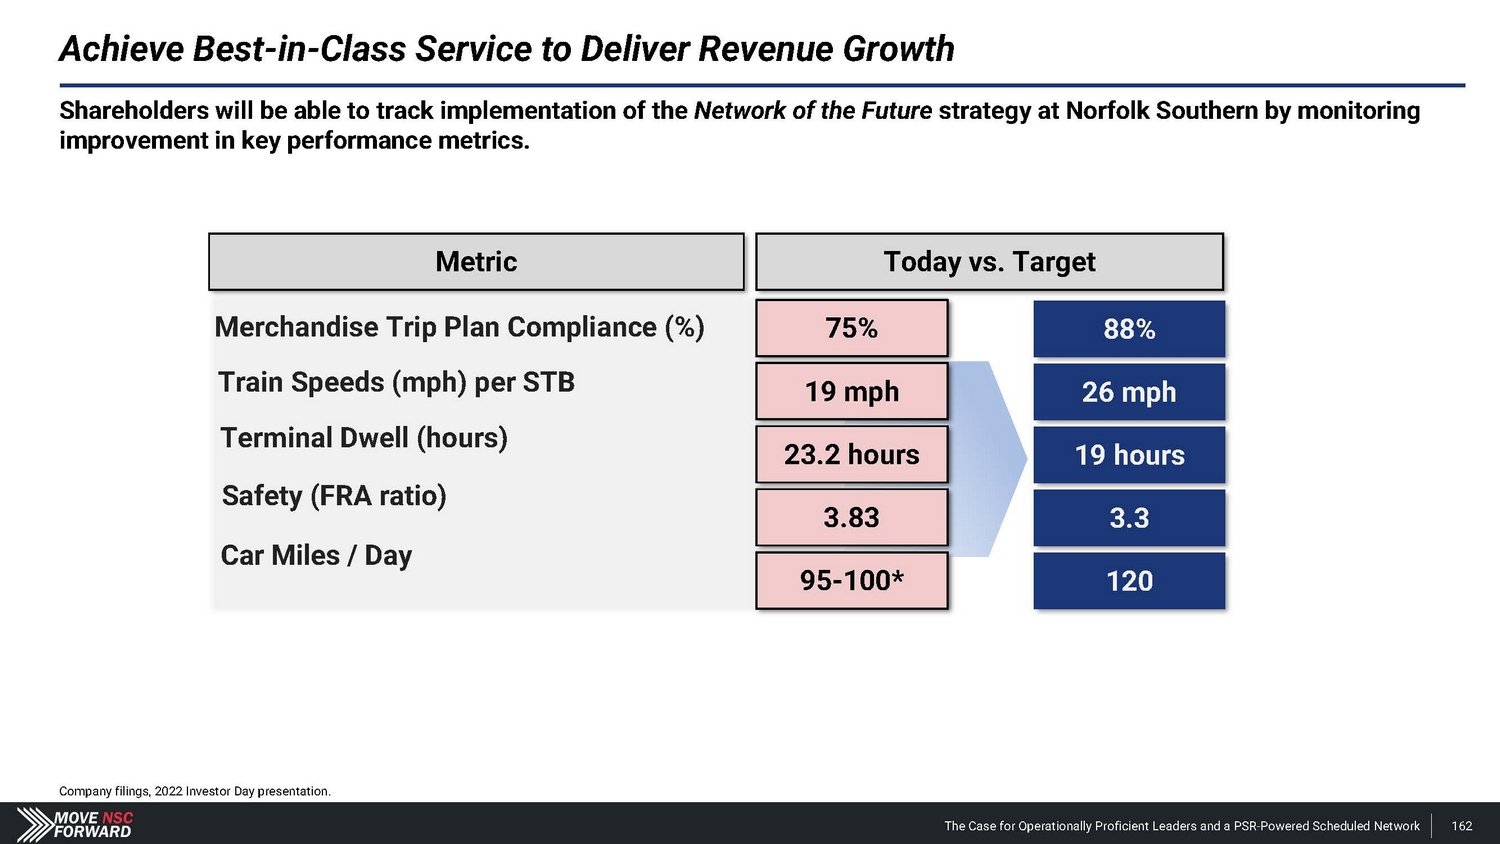The height and width of the screenshot is (844, 1500).
Task: Select the 19 mph current speed box
Action: tap(851, 391)
